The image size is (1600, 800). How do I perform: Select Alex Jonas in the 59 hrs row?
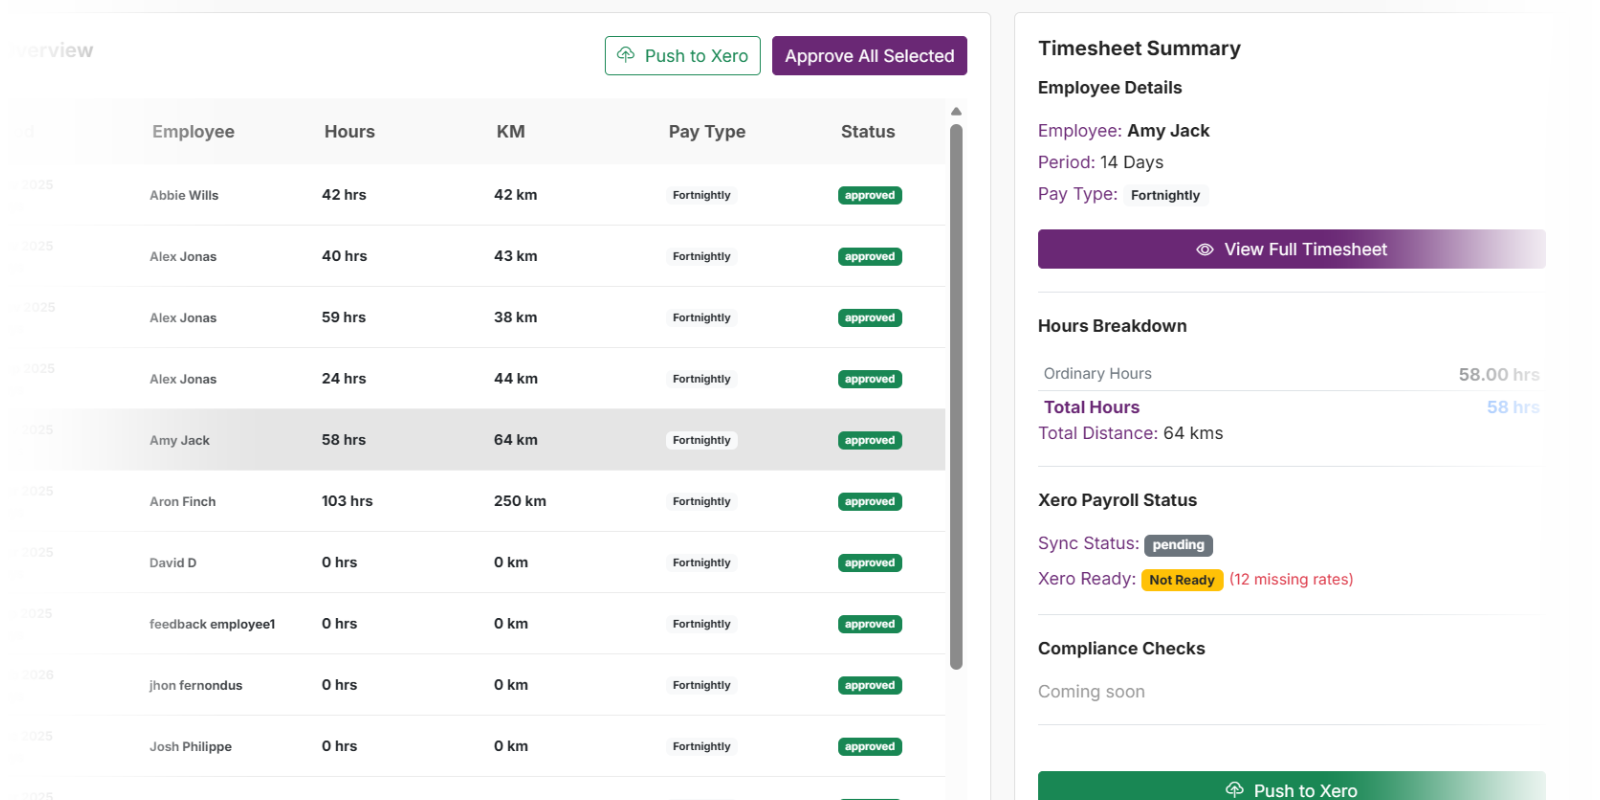point(183,318)
